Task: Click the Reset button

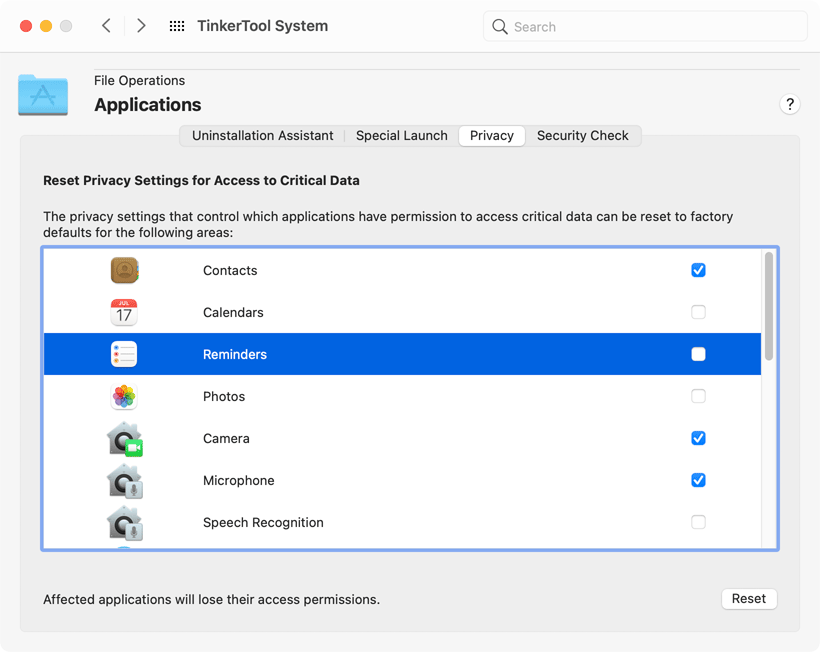Action: click(749, 599)
